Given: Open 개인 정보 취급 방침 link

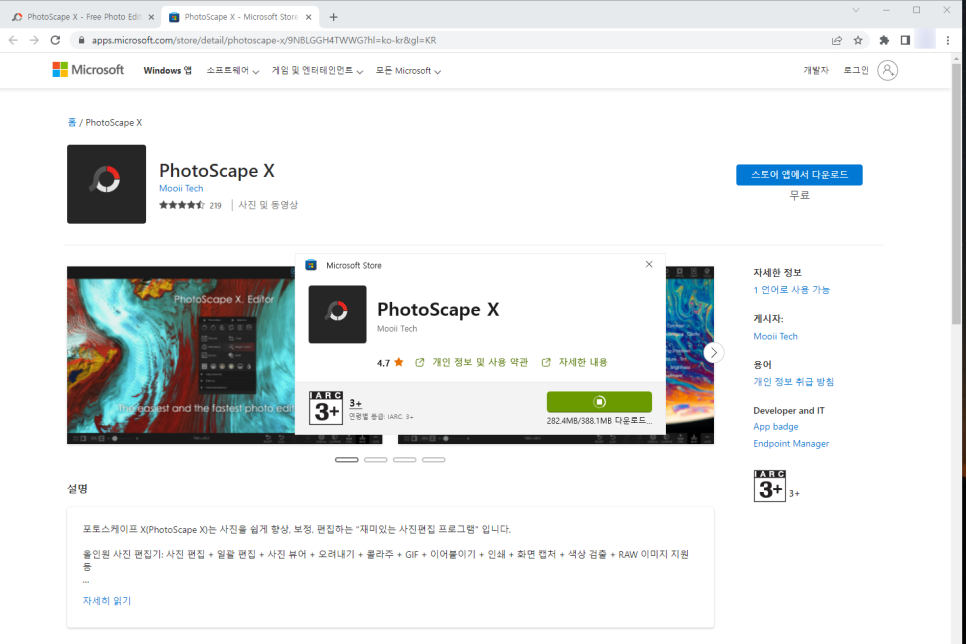Looking at the screenshot, I should pyautogui.click(x=794, y=381).
